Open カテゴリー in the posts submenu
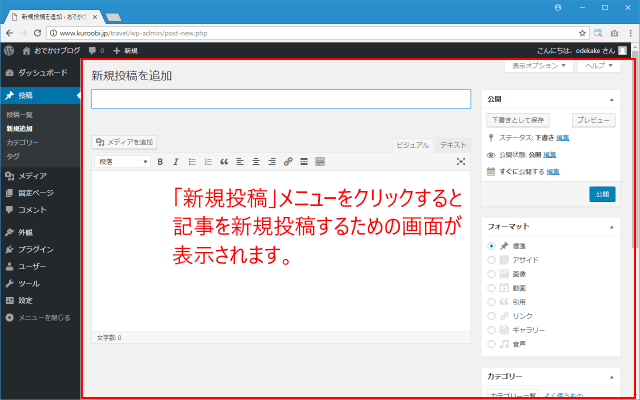This screenshot has height=400, width=640. [x=22, y=142]
